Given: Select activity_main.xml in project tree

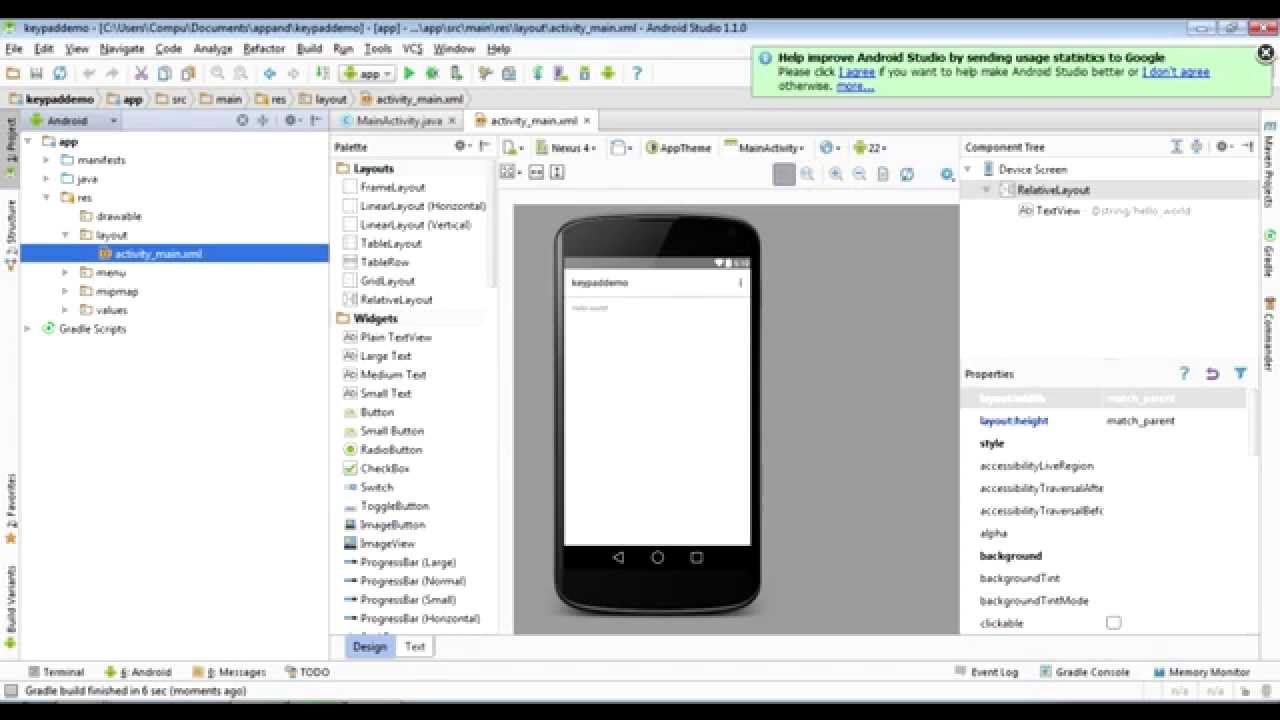Looking at the screenshot, I should coord(174,253).
